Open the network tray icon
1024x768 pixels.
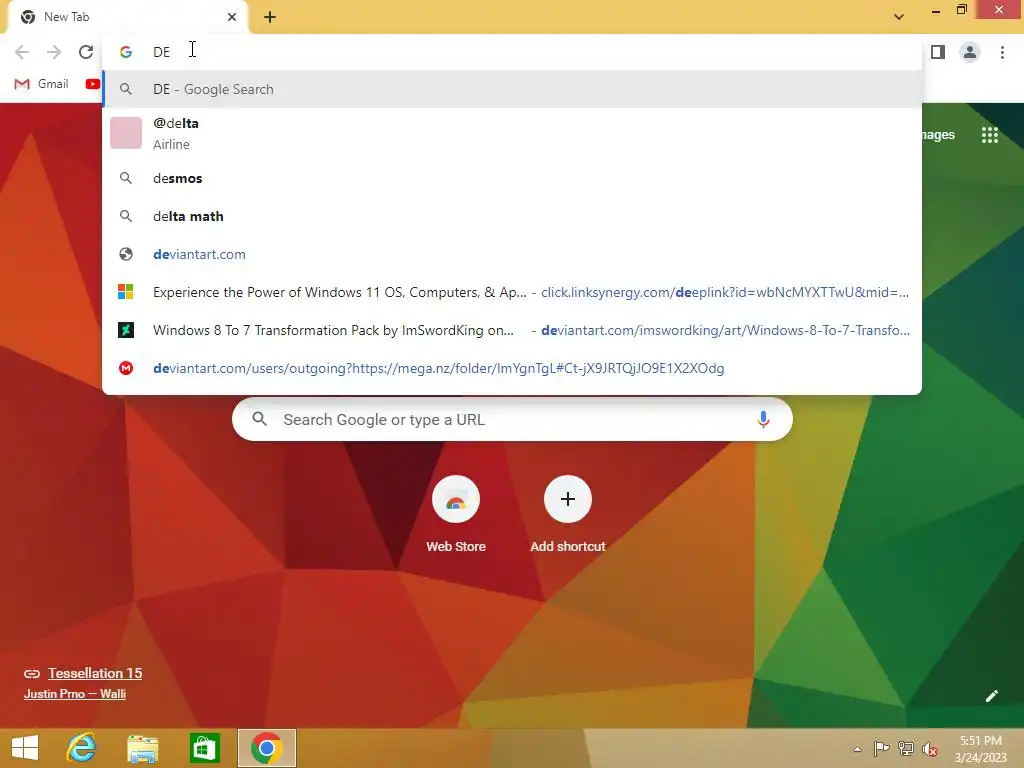coord(905,748)
